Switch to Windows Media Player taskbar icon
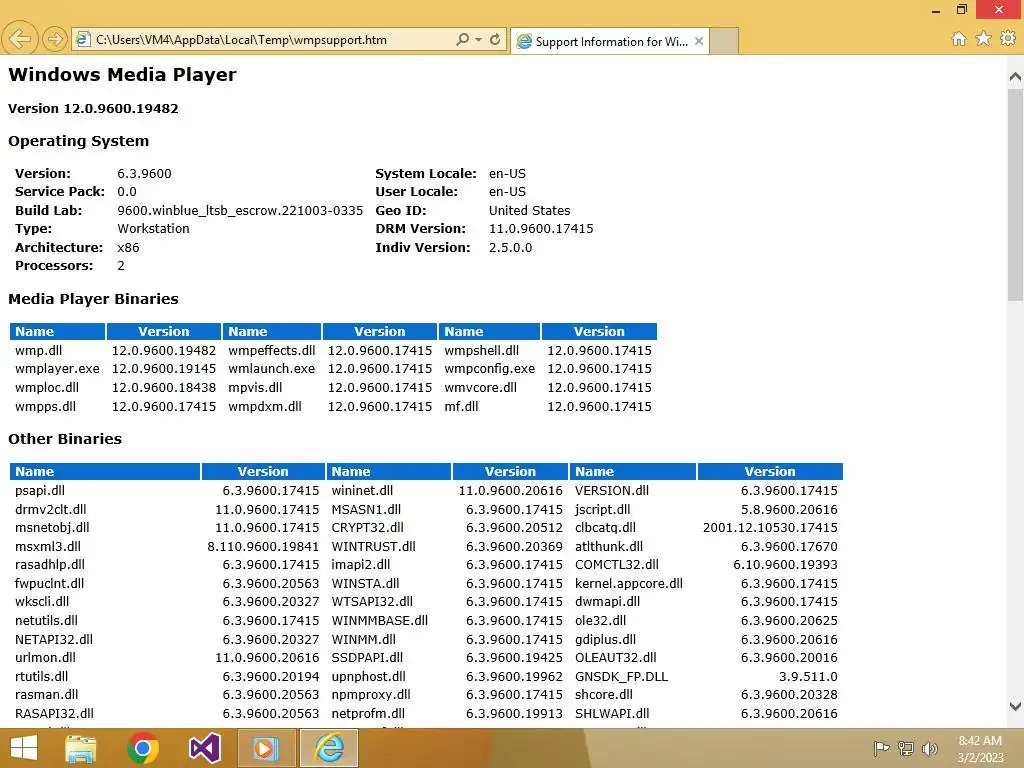Screen dimensions: 1024x768 coord(266,748)
